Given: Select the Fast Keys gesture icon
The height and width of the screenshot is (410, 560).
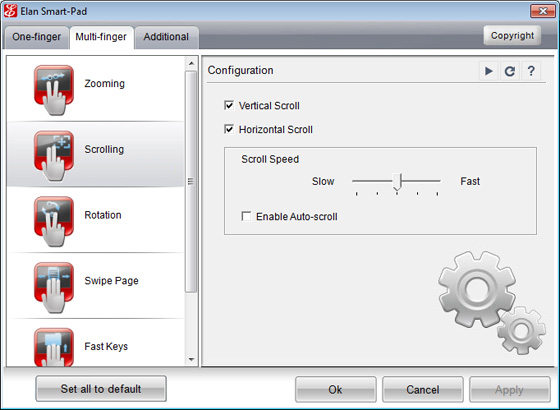Looking at the screenshot, I should (x=54, y=347).
